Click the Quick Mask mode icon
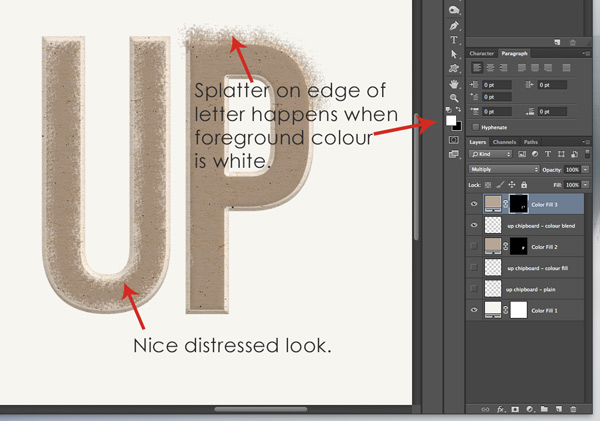600x421 pixels. pos(454,140)
